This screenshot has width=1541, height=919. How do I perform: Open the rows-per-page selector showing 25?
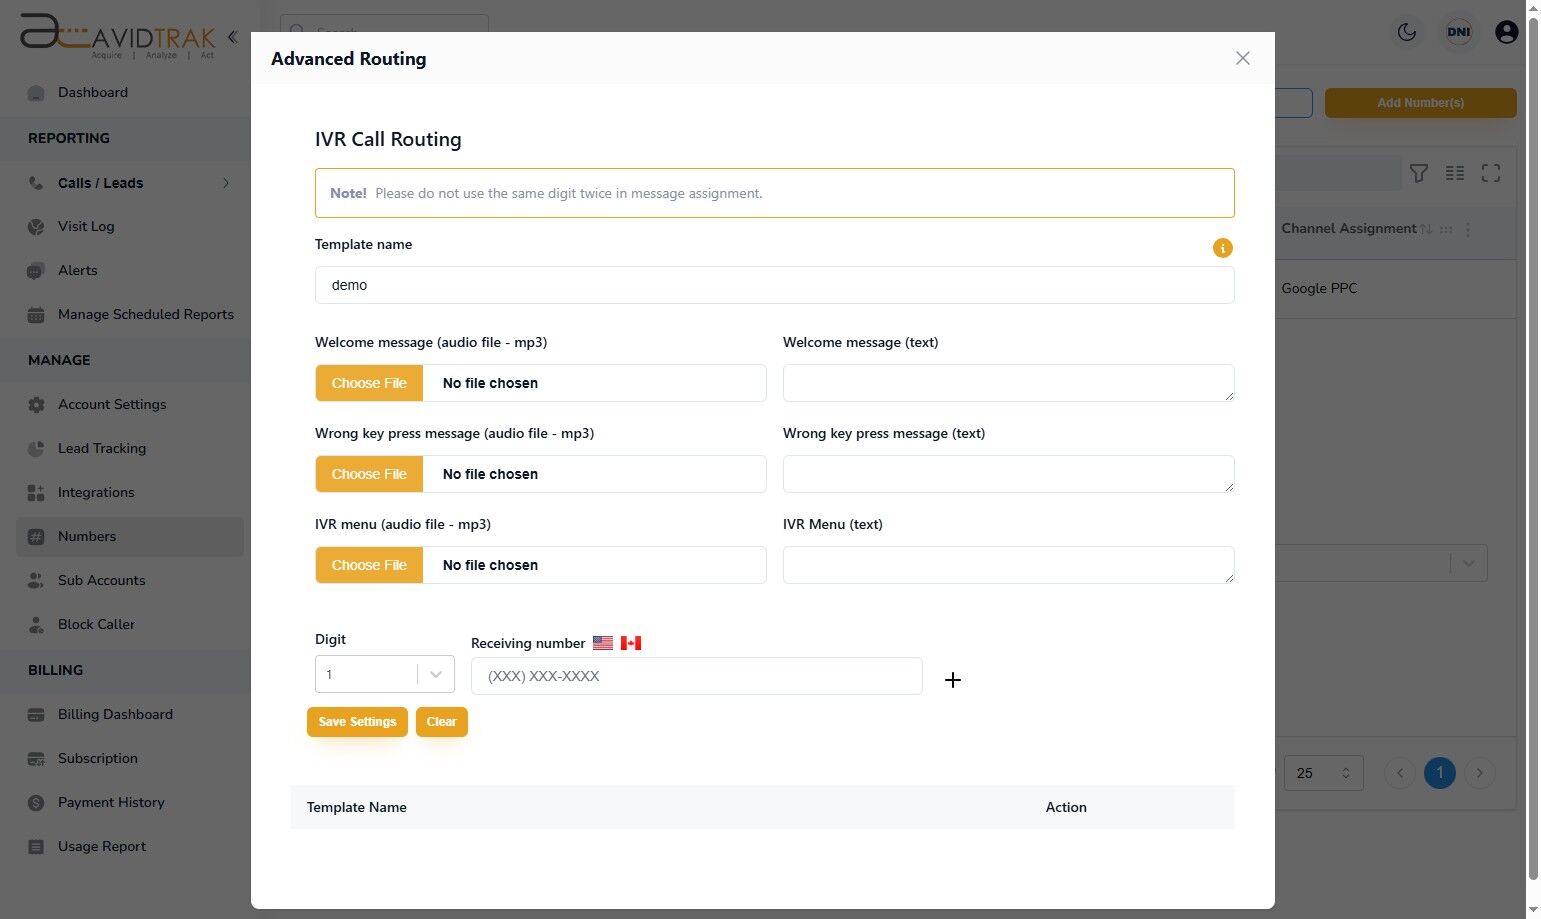(x=1323, y=772)
